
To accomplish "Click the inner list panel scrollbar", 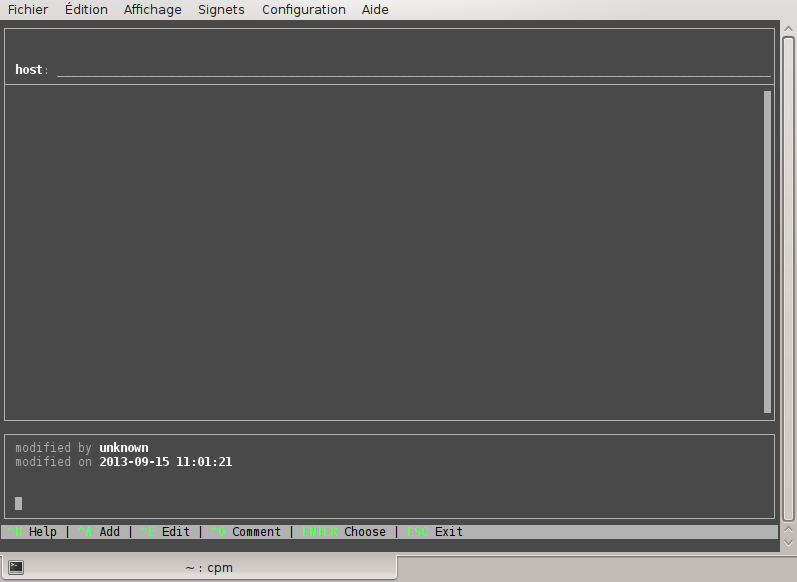I will point(767,250).
